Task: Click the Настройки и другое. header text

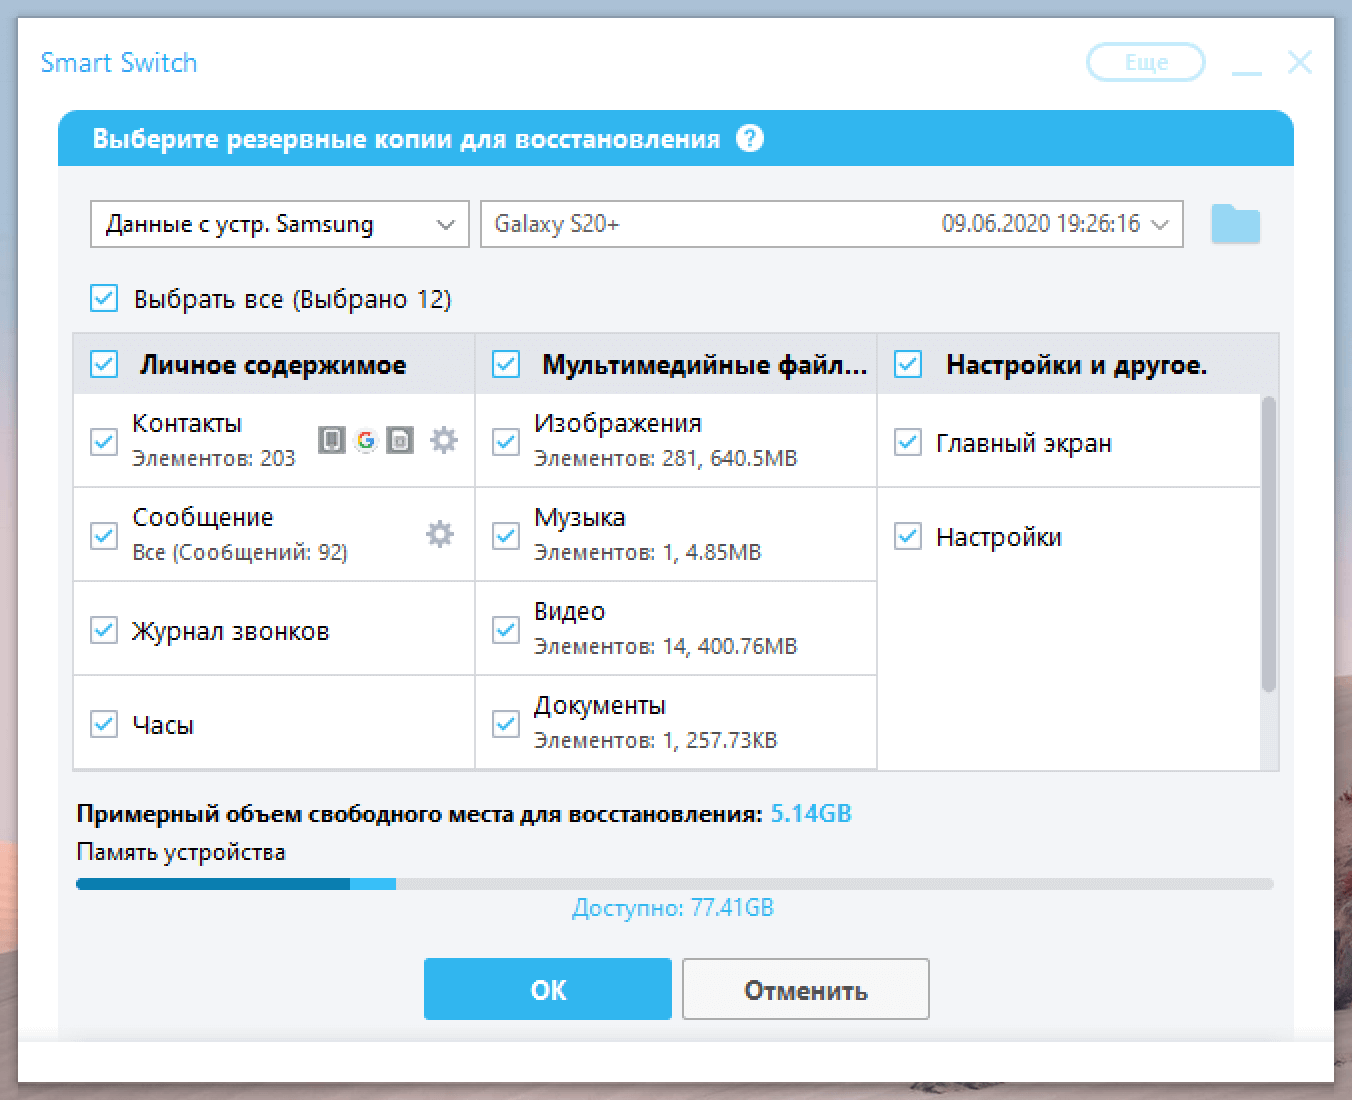Action: [1077, 365]
